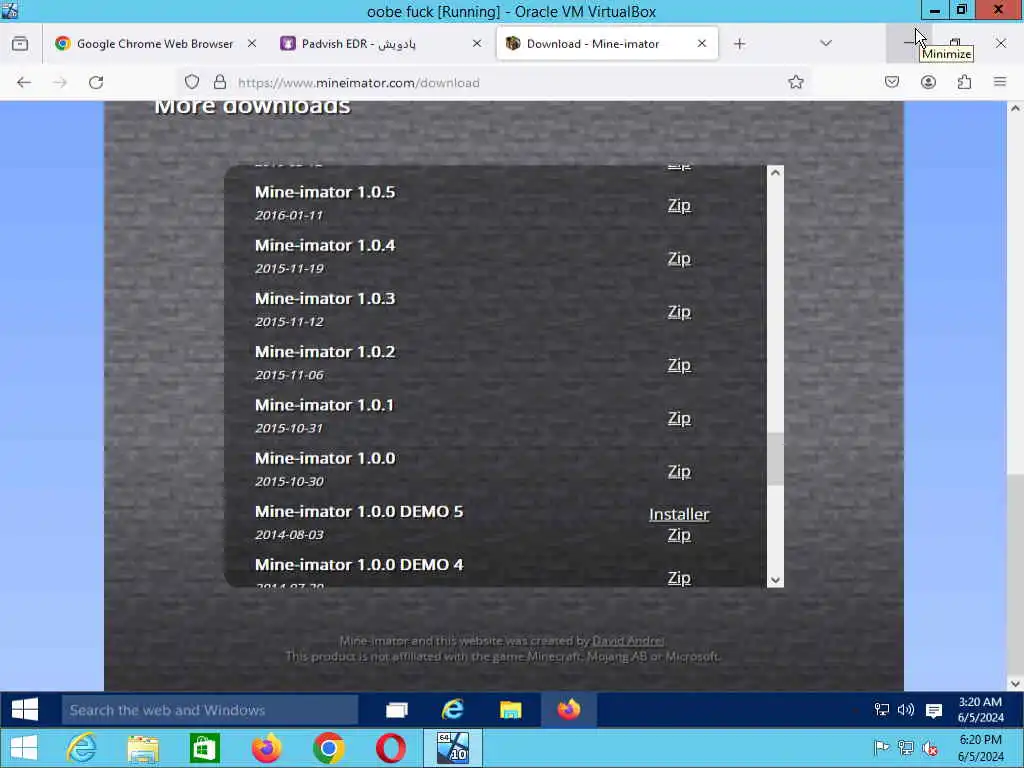Expand the list all tabs chevron
Screen dimensions: 1024x768
click(825, 43)
